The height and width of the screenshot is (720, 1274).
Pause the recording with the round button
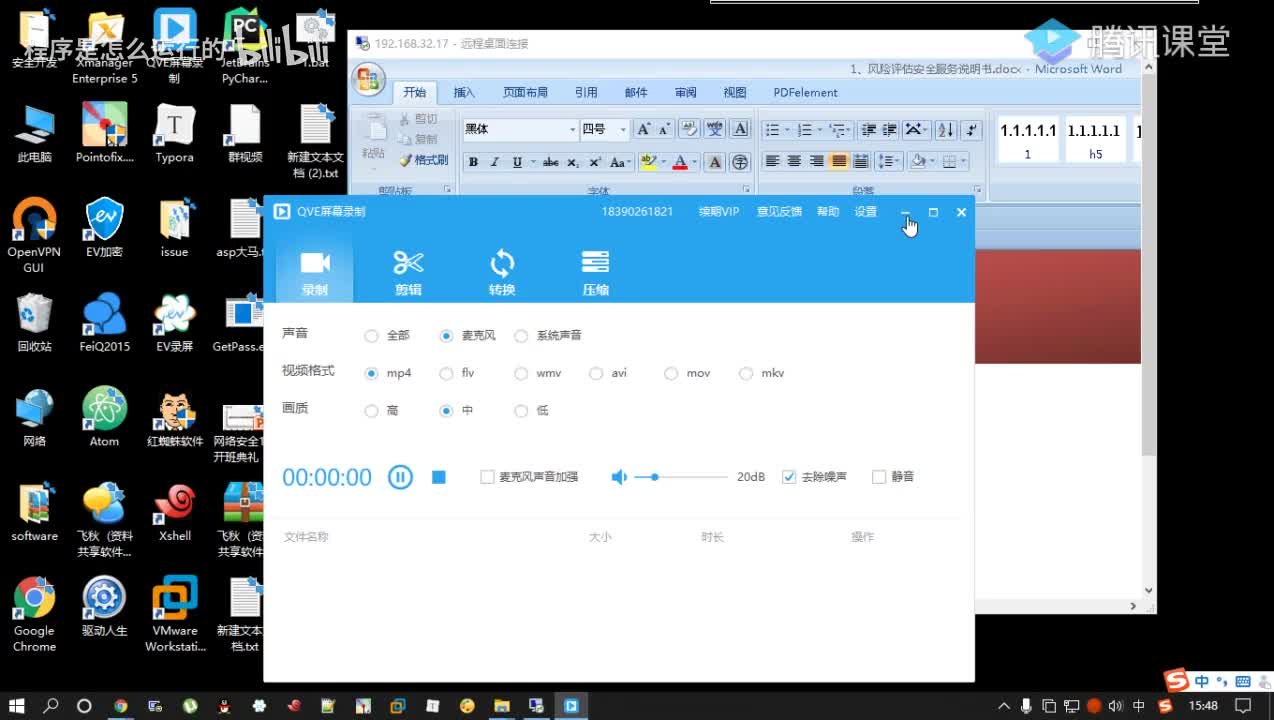(400, 477)
